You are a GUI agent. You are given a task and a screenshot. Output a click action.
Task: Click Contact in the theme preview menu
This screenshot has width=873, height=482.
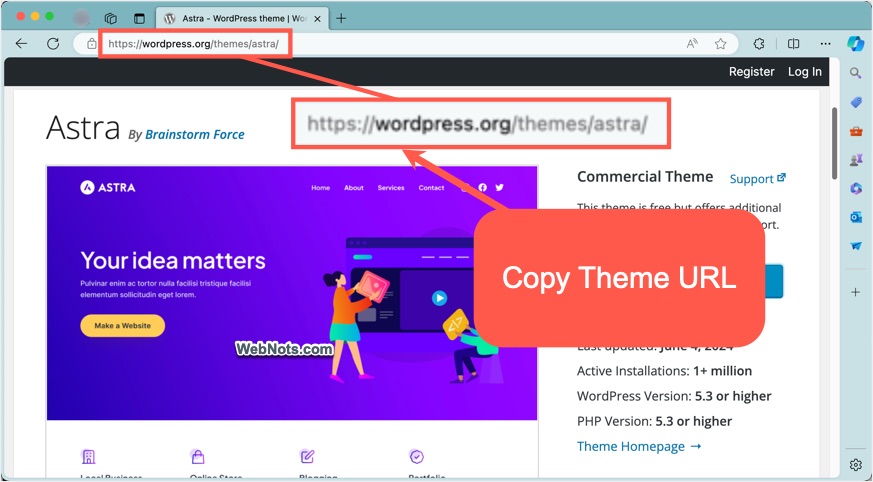(x=431, y=188)
